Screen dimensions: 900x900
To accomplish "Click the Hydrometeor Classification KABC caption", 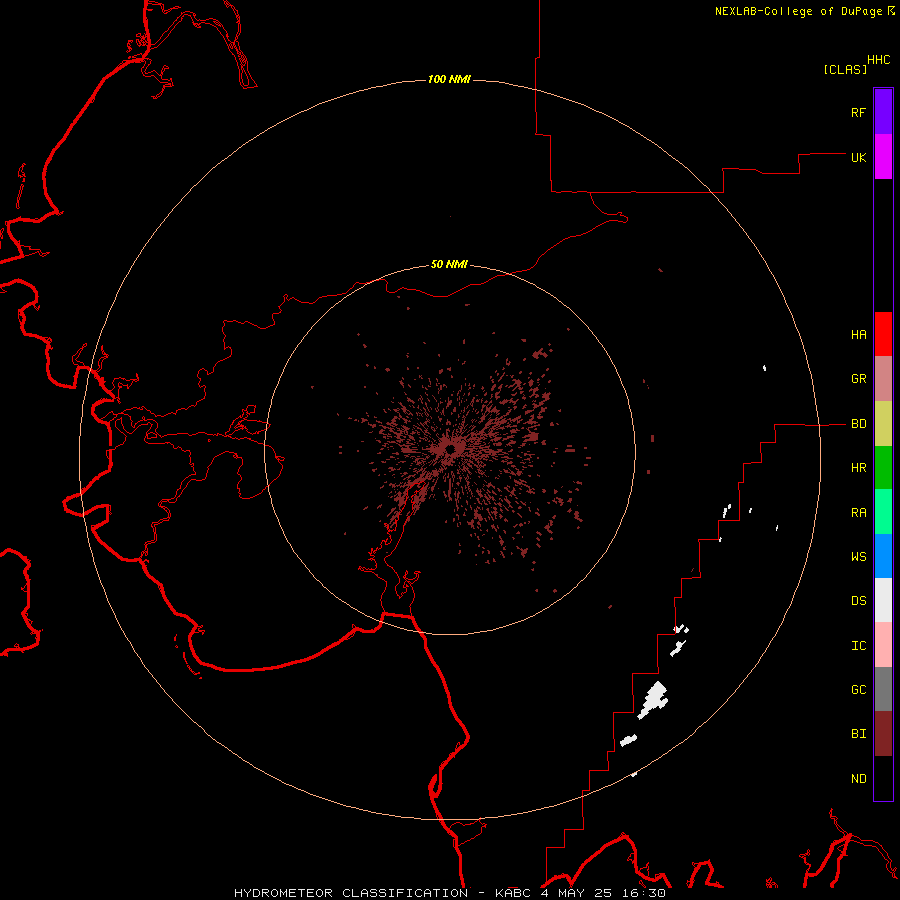I will click(449, 893).
